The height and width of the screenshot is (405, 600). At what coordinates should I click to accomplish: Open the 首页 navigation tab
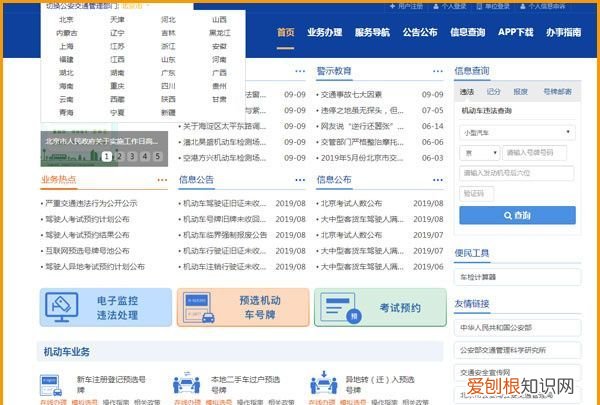(285, 32)
